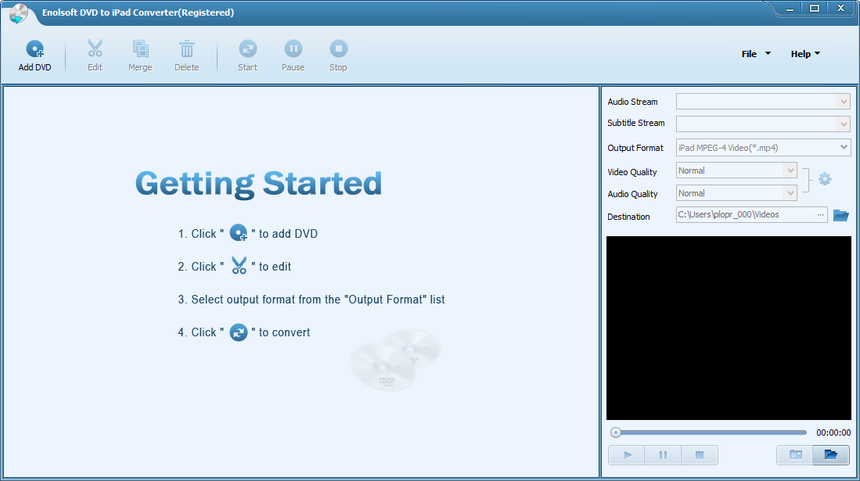Click the "Select output format" instruction text

click(x=311, y=299)
